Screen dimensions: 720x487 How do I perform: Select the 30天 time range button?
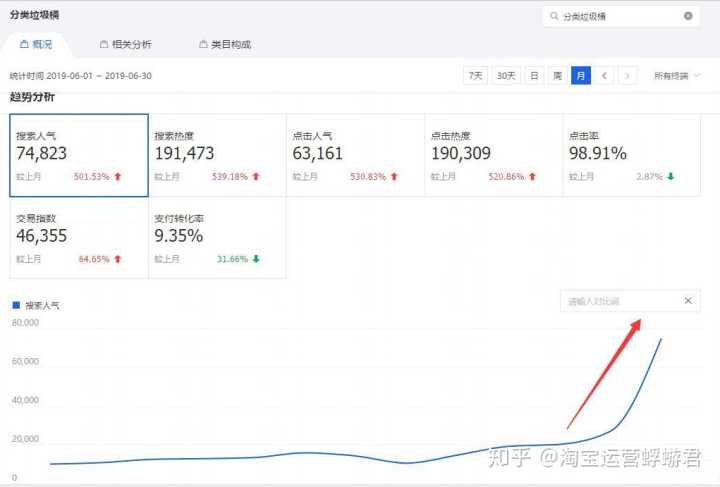[506, 76]
